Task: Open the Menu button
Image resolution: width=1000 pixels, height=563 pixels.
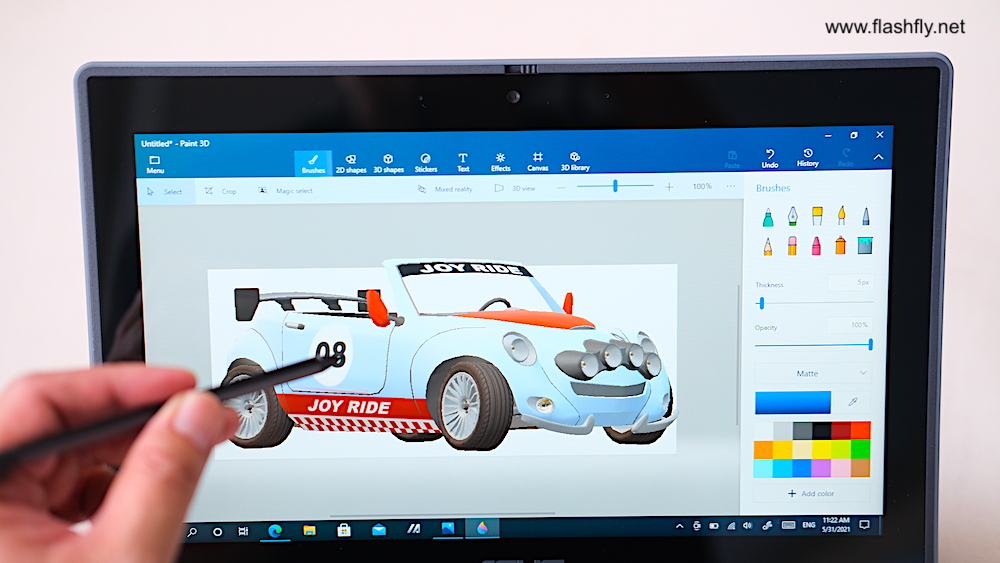Action: 155,164
